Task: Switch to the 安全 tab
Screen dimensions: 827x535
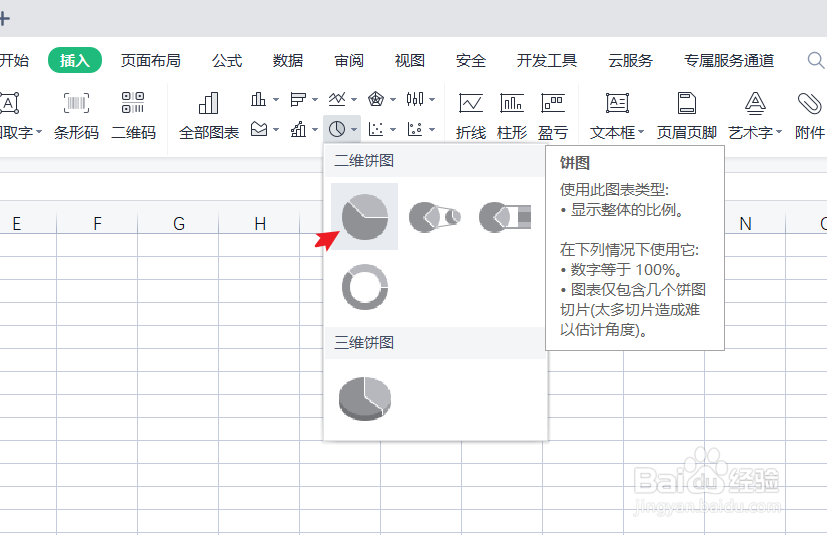Action: [471, 60]
